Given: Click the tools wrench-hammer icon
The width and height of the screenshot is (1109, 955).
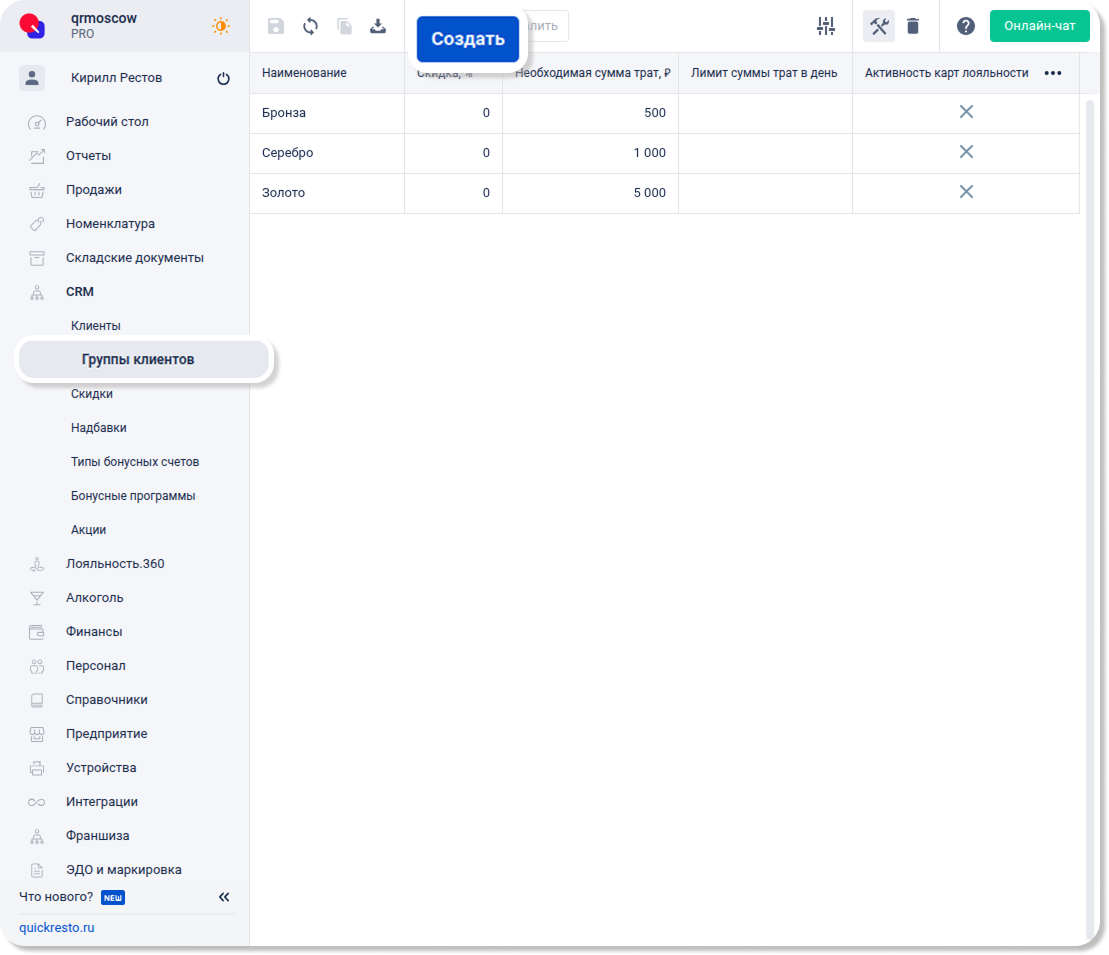Looking at the screenshot, I should 879,26.
